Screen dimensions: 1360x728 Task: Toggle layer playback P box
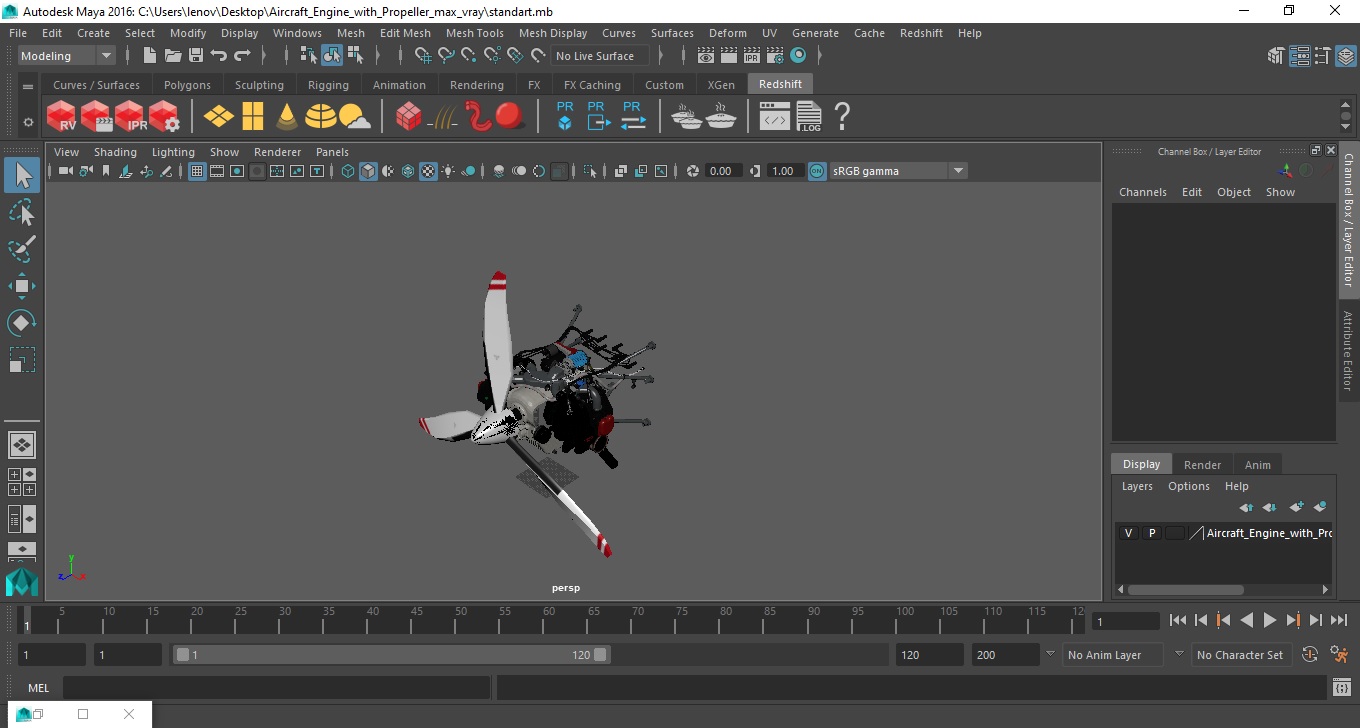point(1151,533)
